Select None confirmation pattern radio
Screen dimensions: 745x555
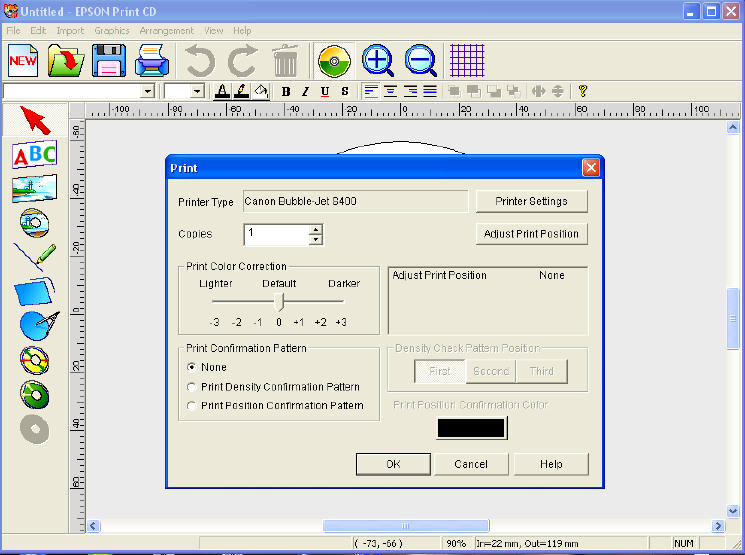pyautogui.click(x=191, y=367)
